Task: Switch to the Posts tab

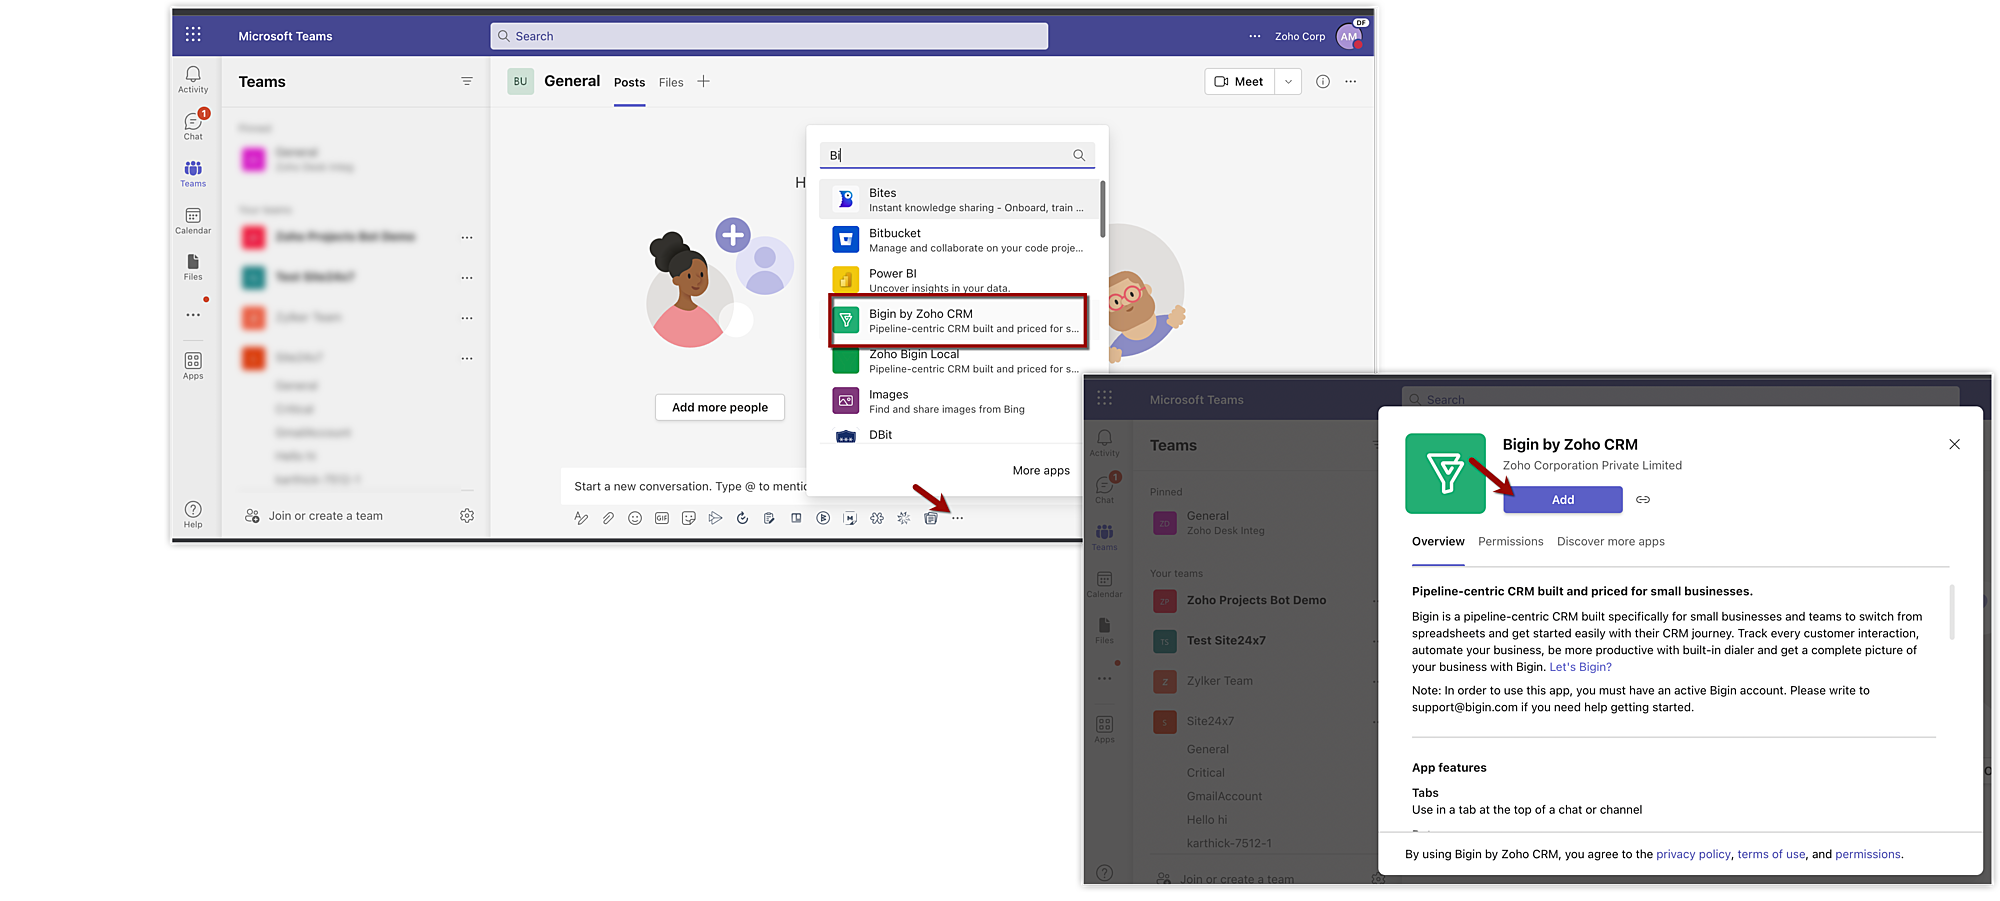Action: [x=629, y=83]
